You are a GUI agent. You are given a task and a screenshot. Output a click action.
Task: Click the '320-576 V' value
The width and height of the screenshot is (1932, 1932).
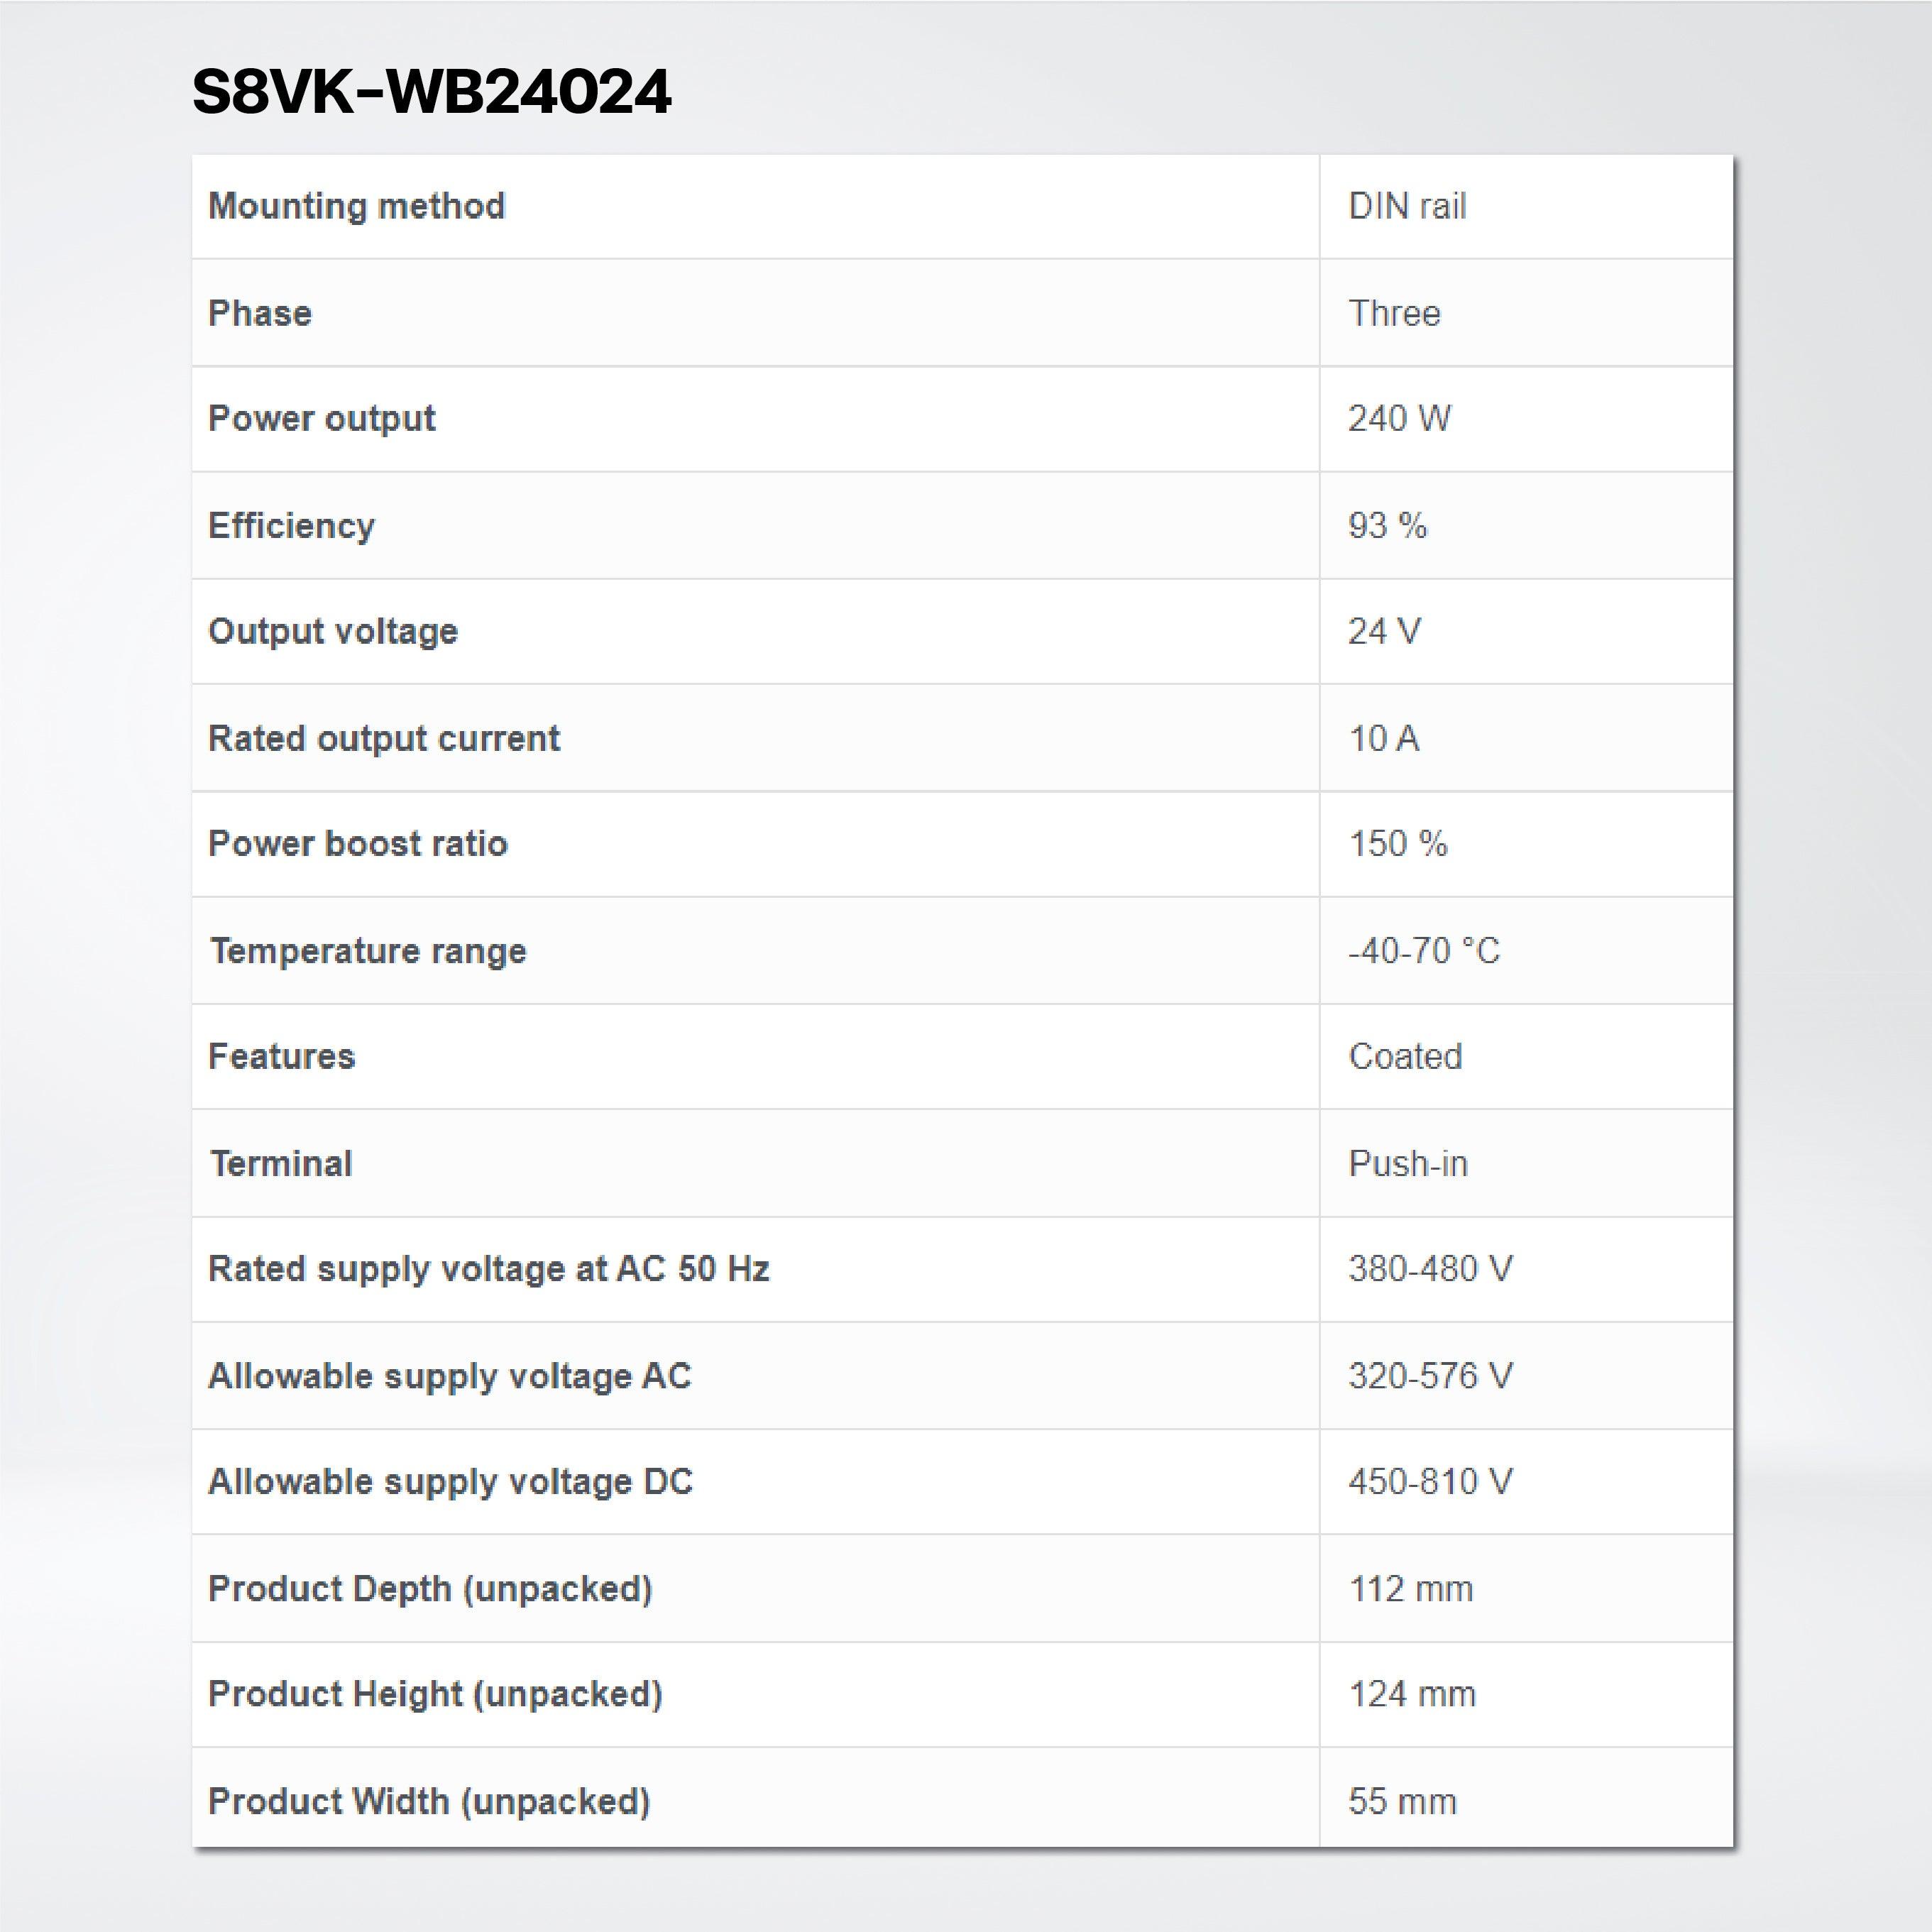(1431, 1376)
